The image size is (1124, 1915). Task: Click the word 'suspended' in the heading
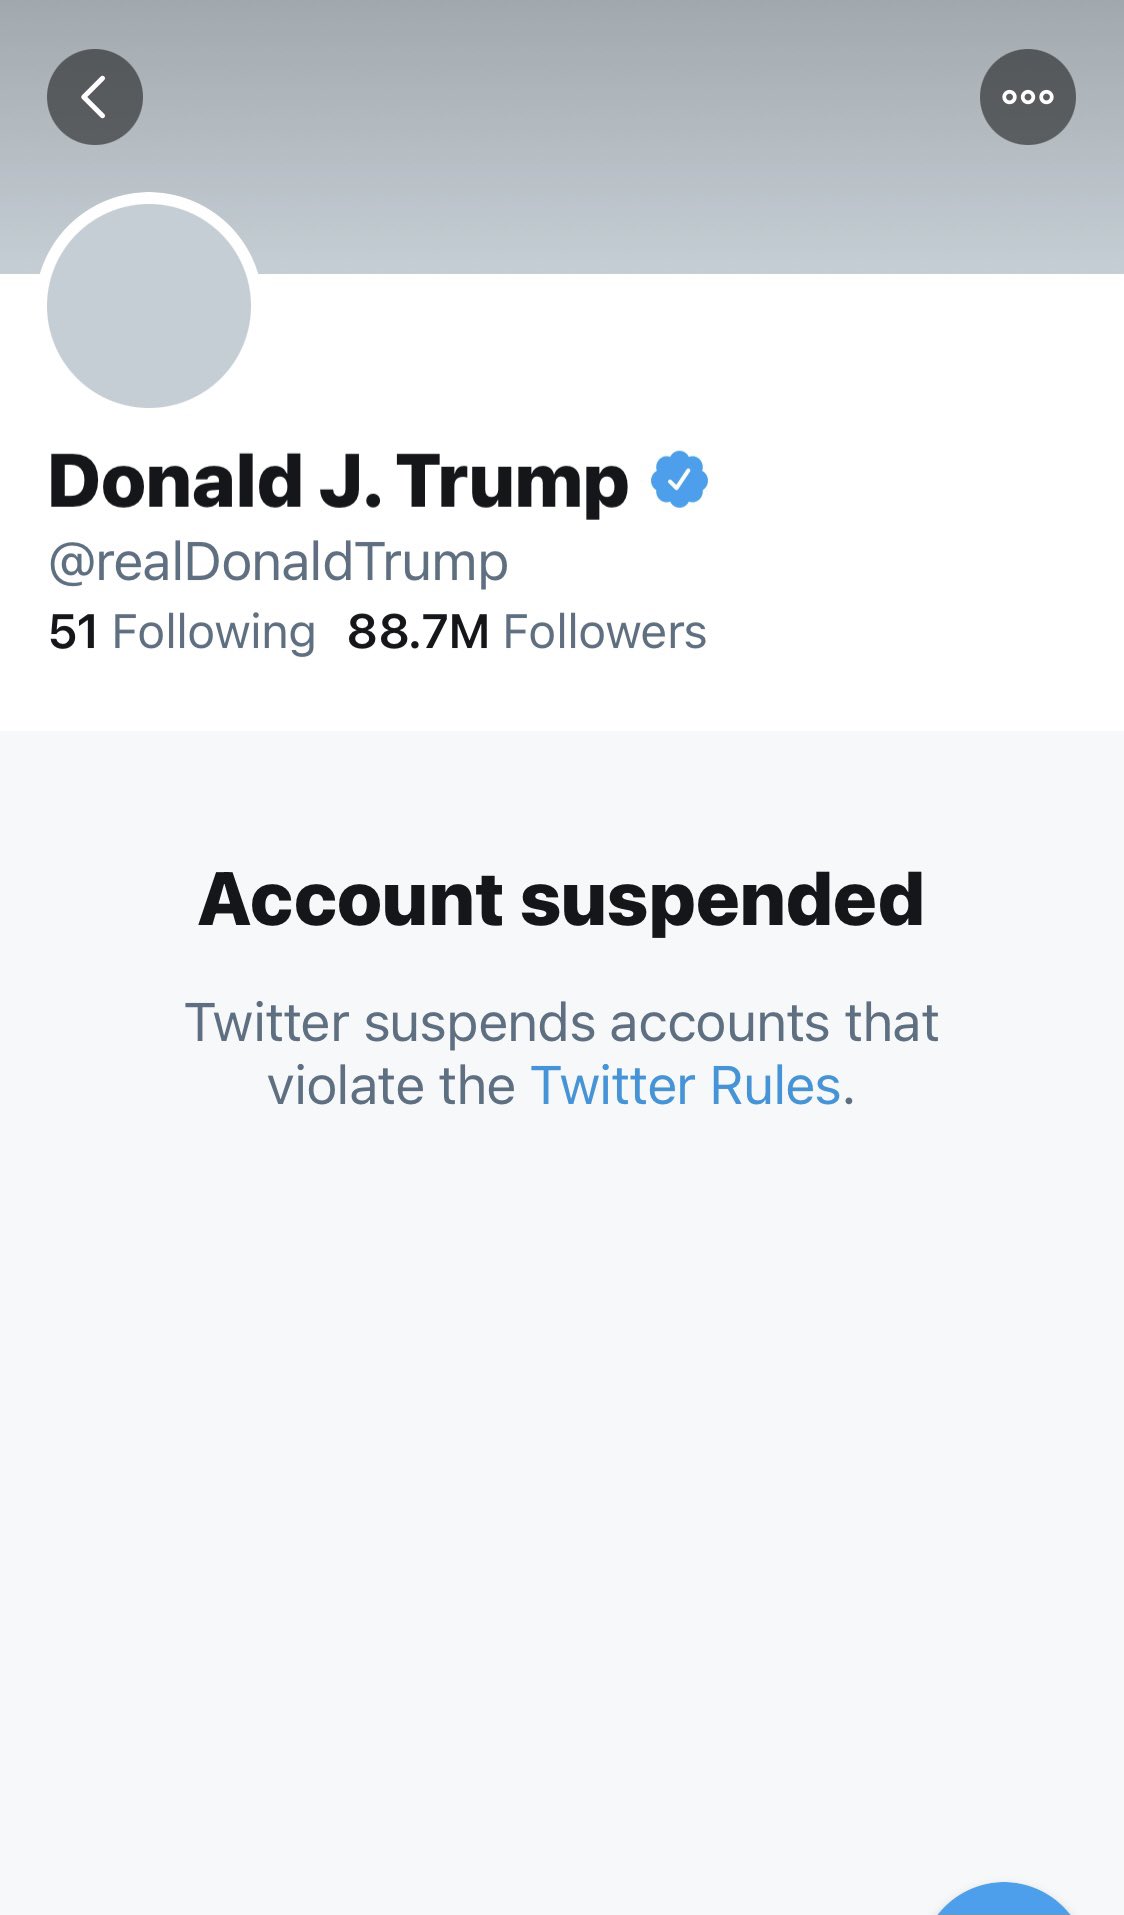tap(722, 900)
